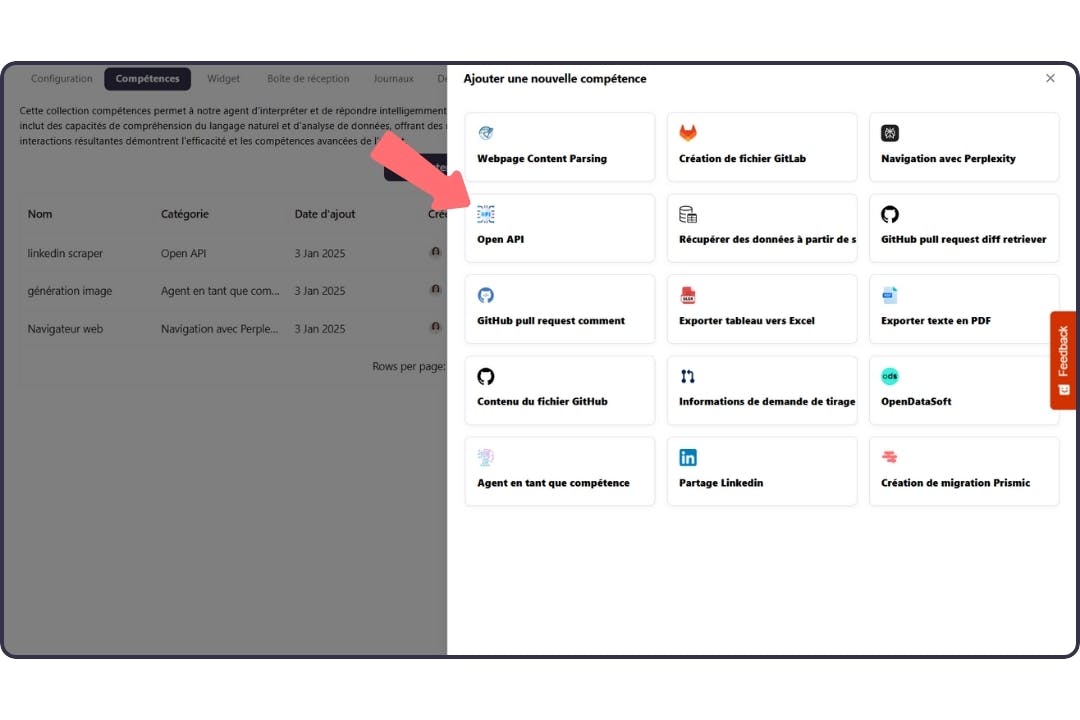Click the linkedin scraper row name
Viewport: 1080px width, 720px height.
[65, 254]
